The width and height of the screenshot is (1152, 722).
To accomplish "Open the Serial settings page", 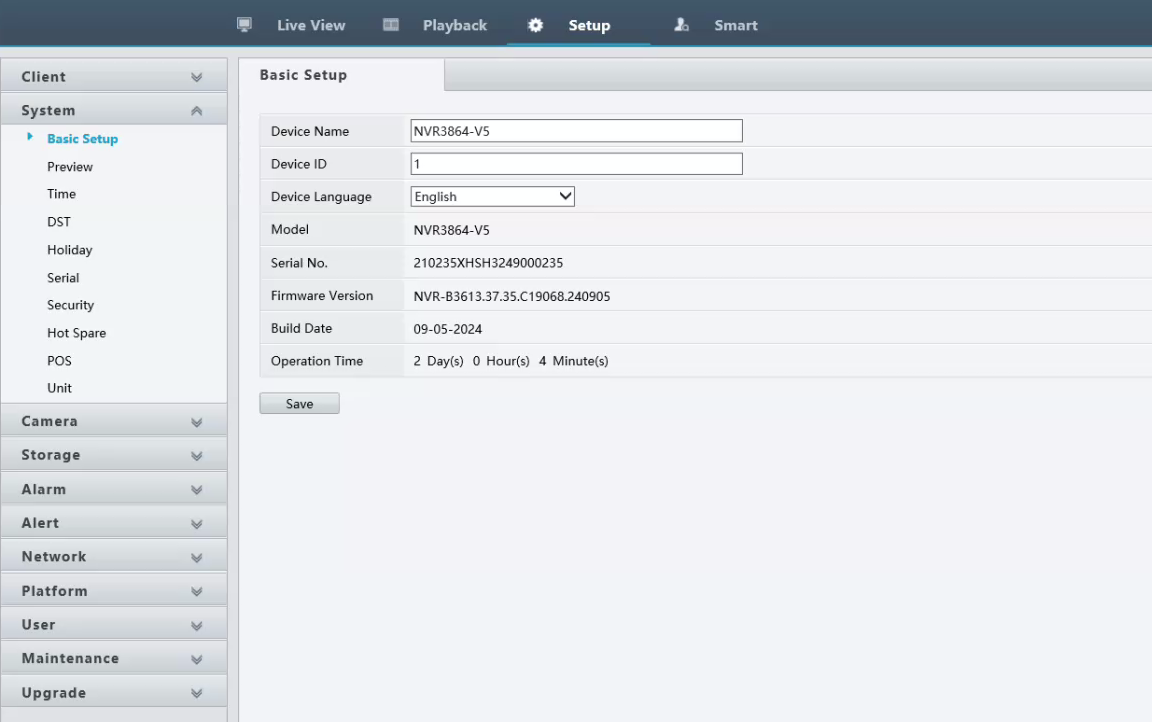I will [63, 278].
